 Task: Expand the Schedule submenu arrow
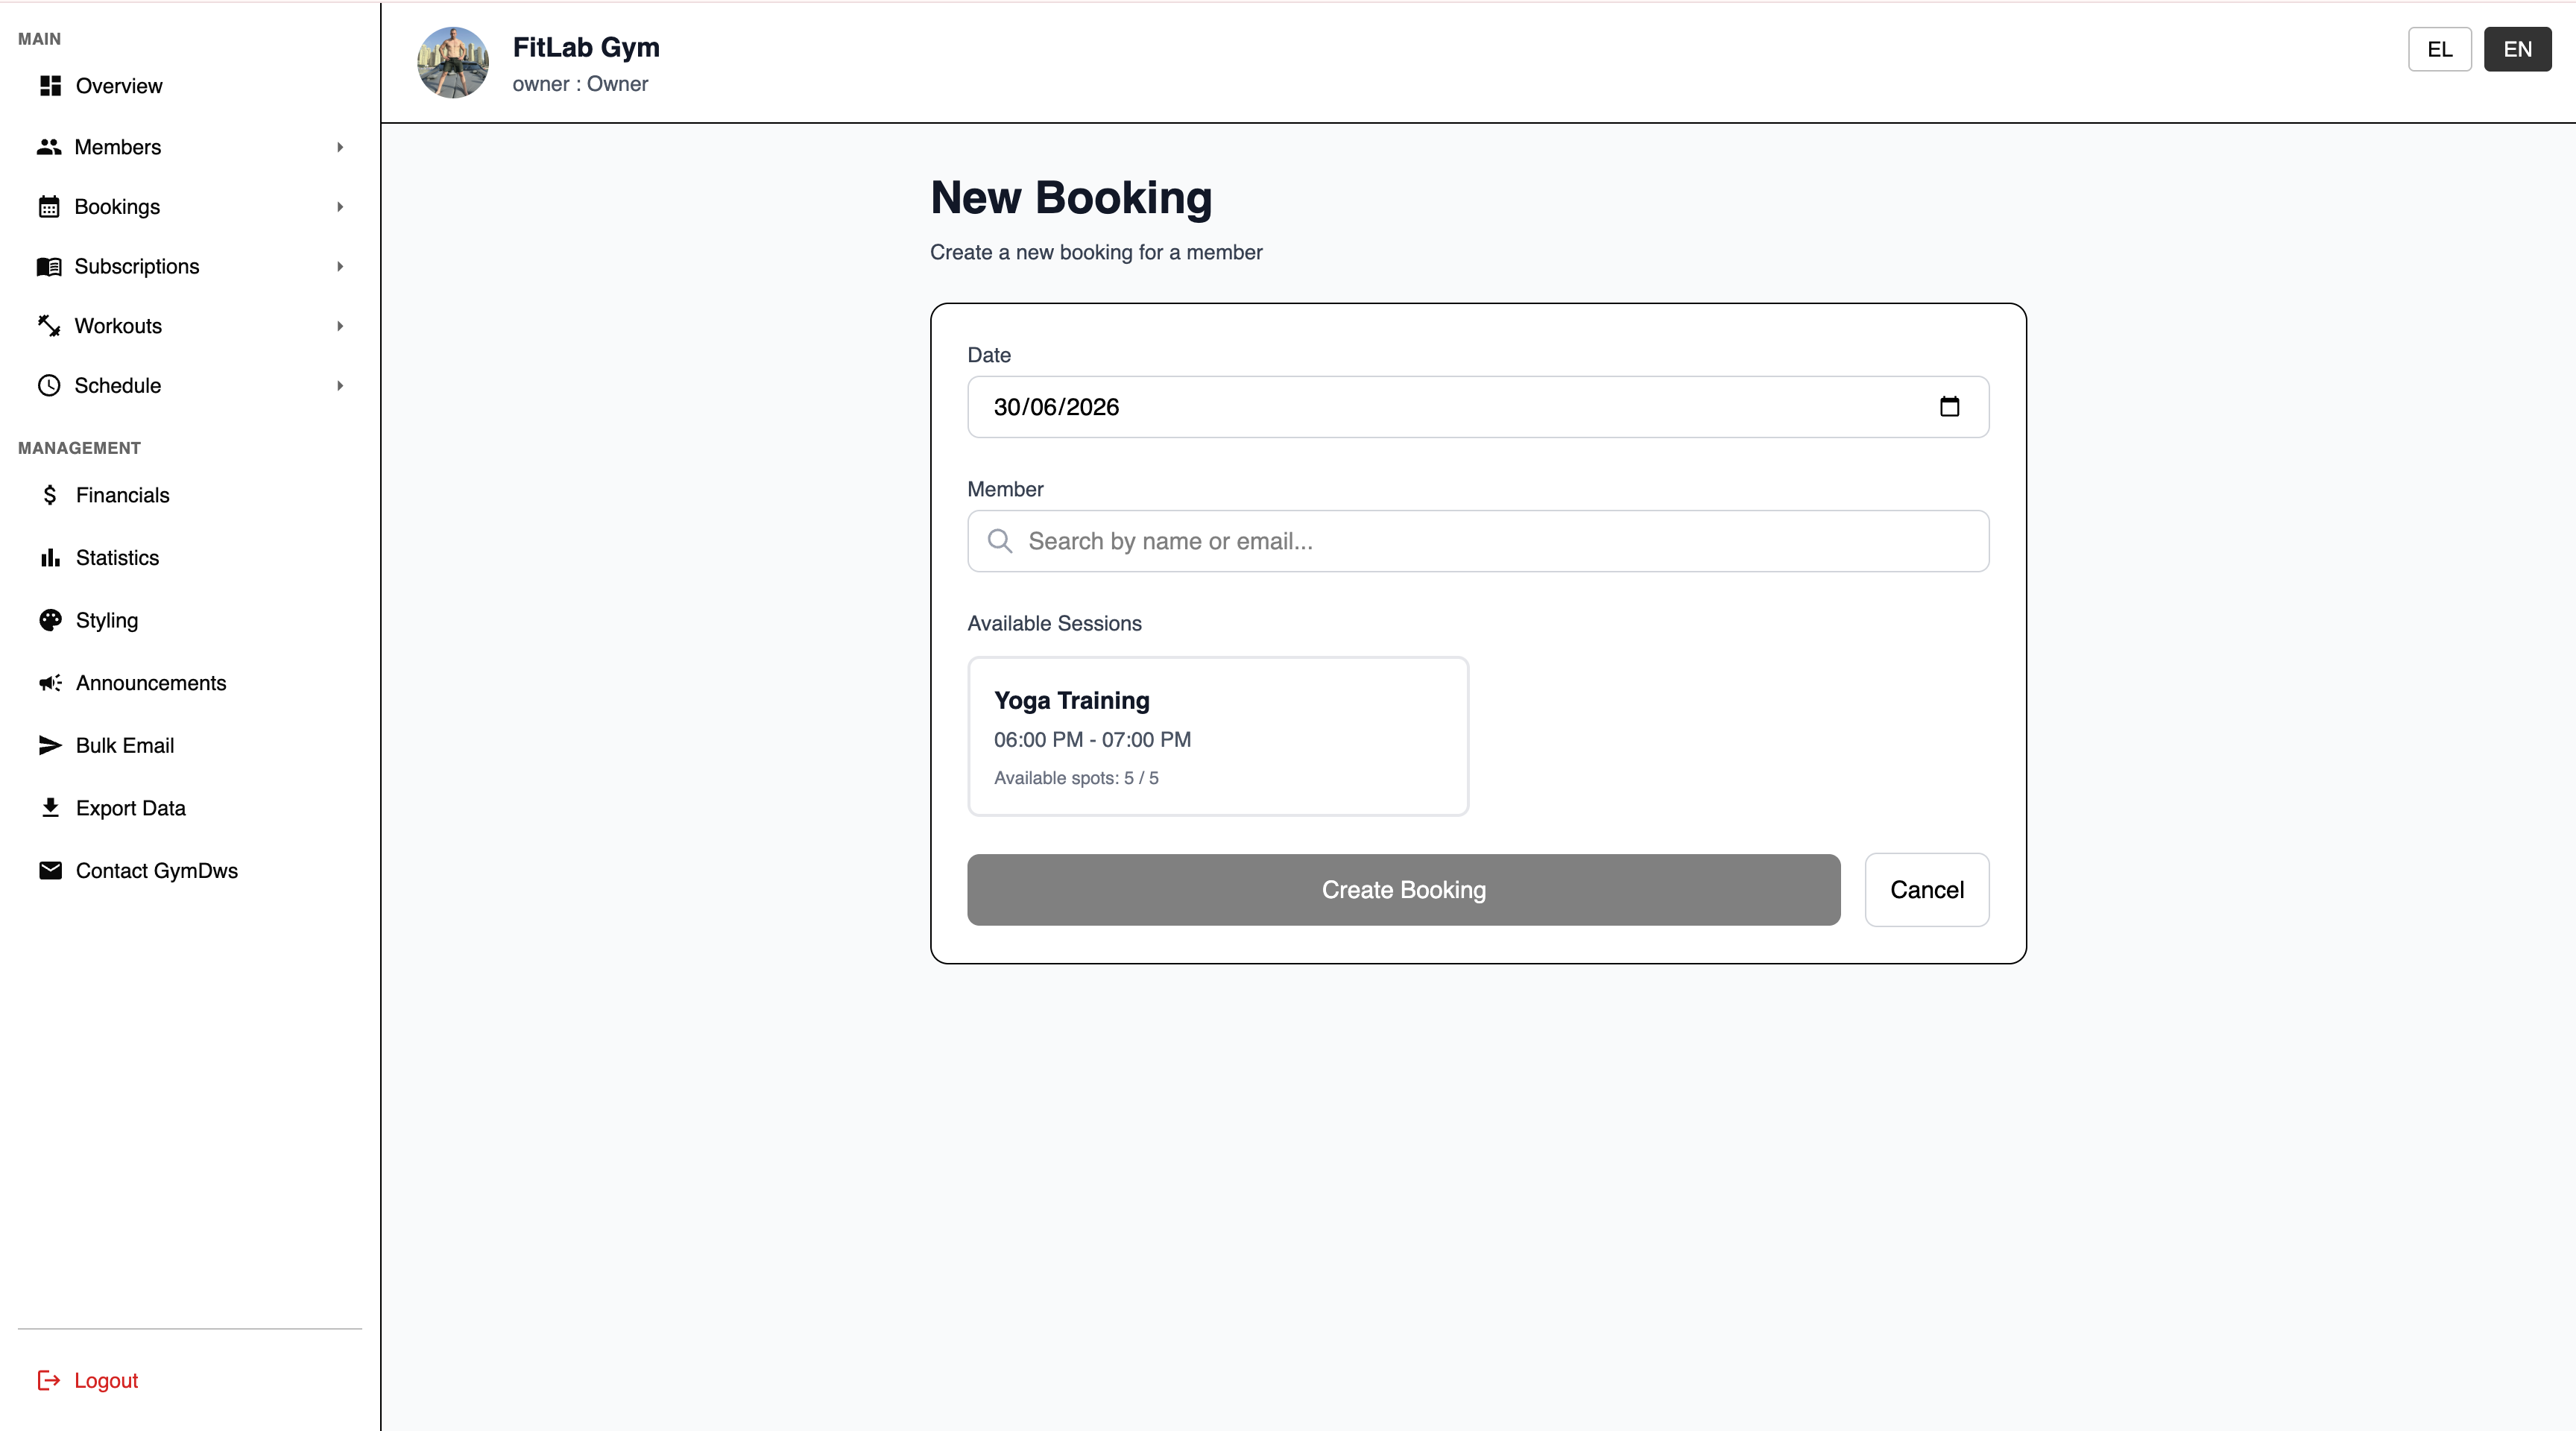click(x=340, y=386)
